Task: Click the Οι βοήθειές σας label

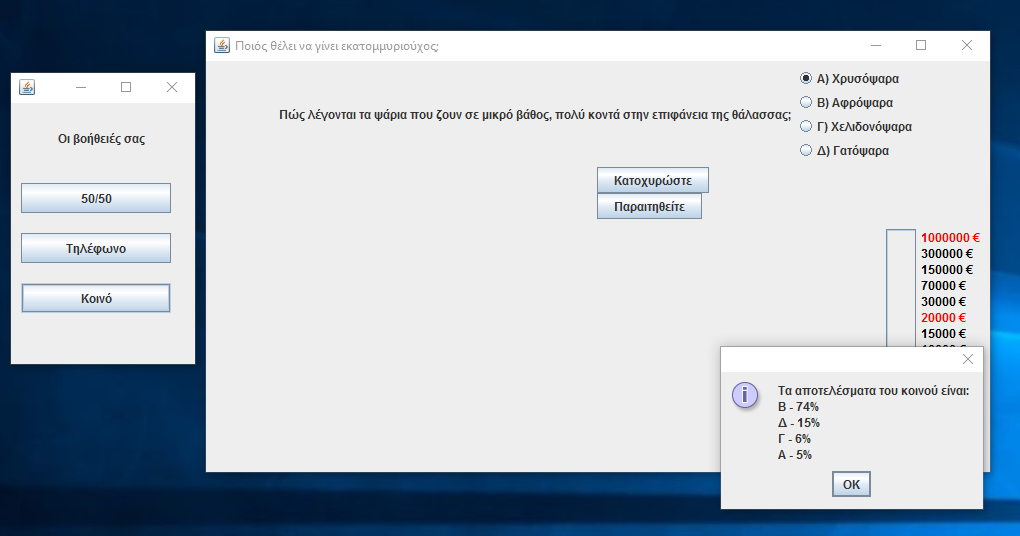Action: click(x=101, y=139)
